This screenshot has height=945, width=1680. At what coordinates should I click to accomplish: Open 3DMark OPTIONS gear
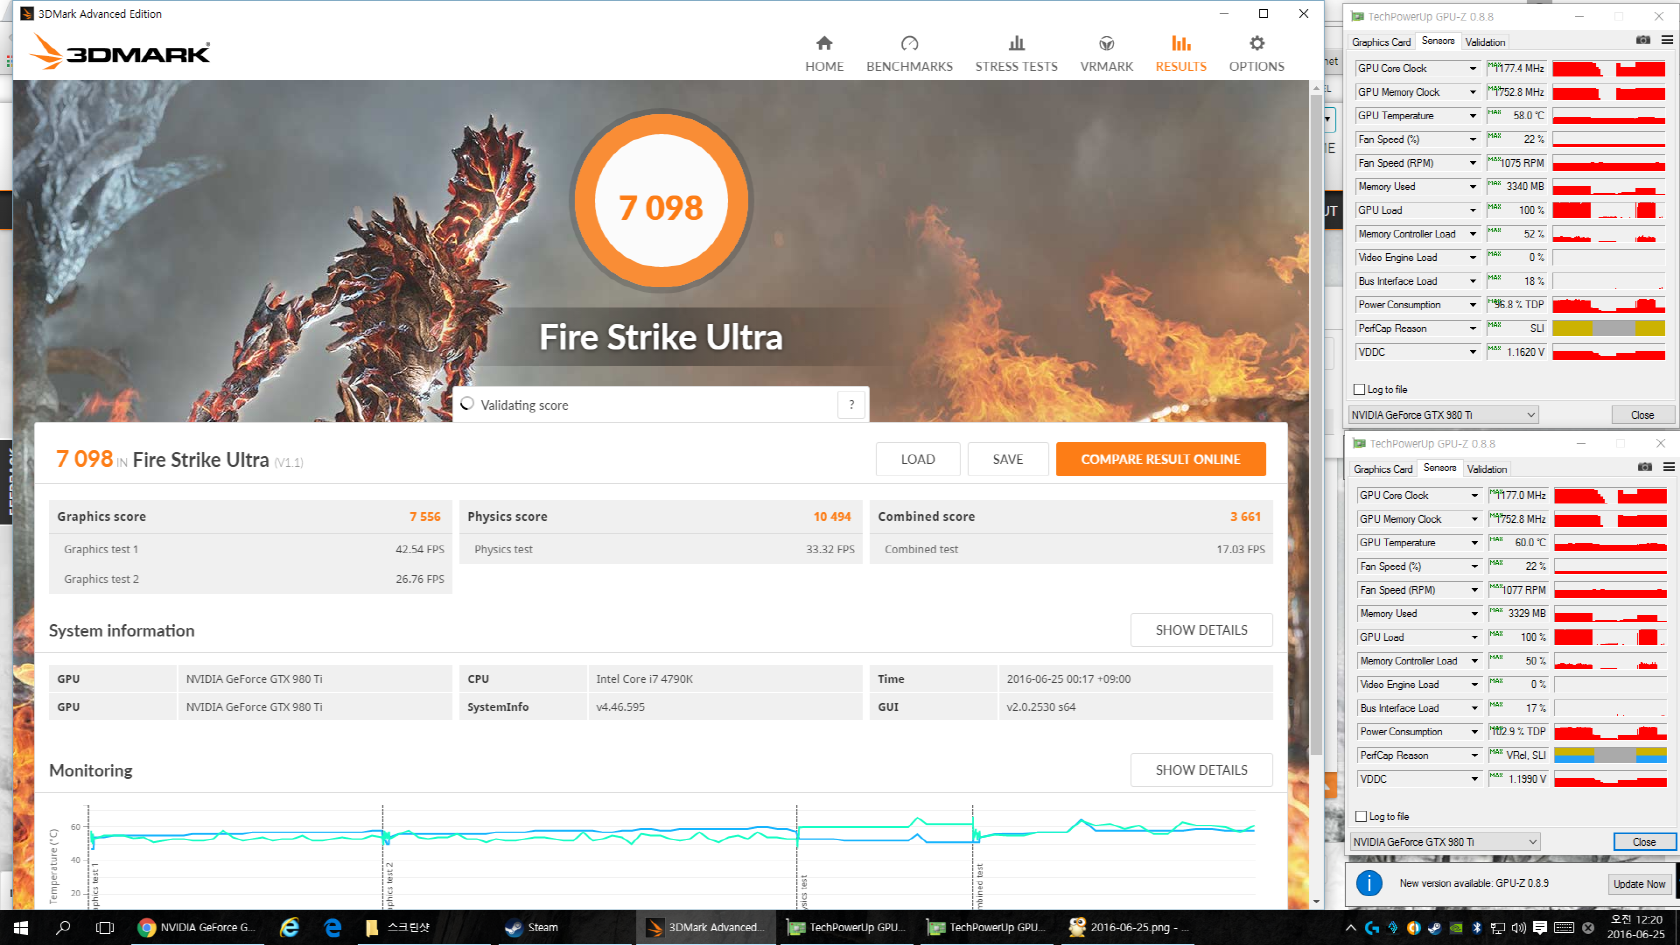click(x=1256, y=54)
